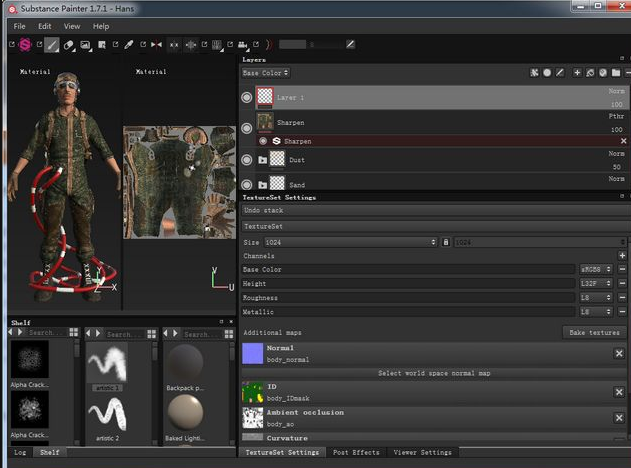The height and width of the screenshot is (468, 631).
Task: Select the Paint brush tool
Action: click(51, 45)
